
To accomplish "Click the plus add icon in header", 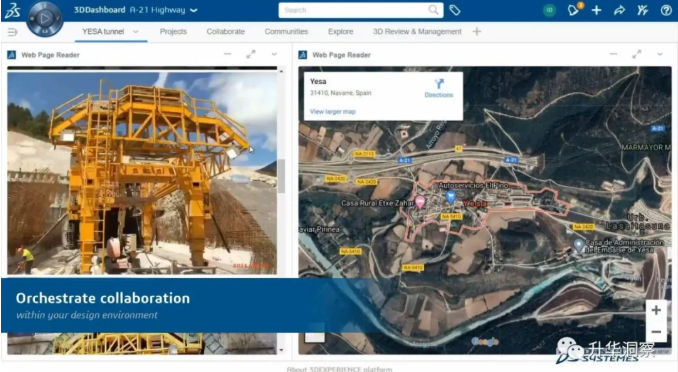I will tap(596, 10).
